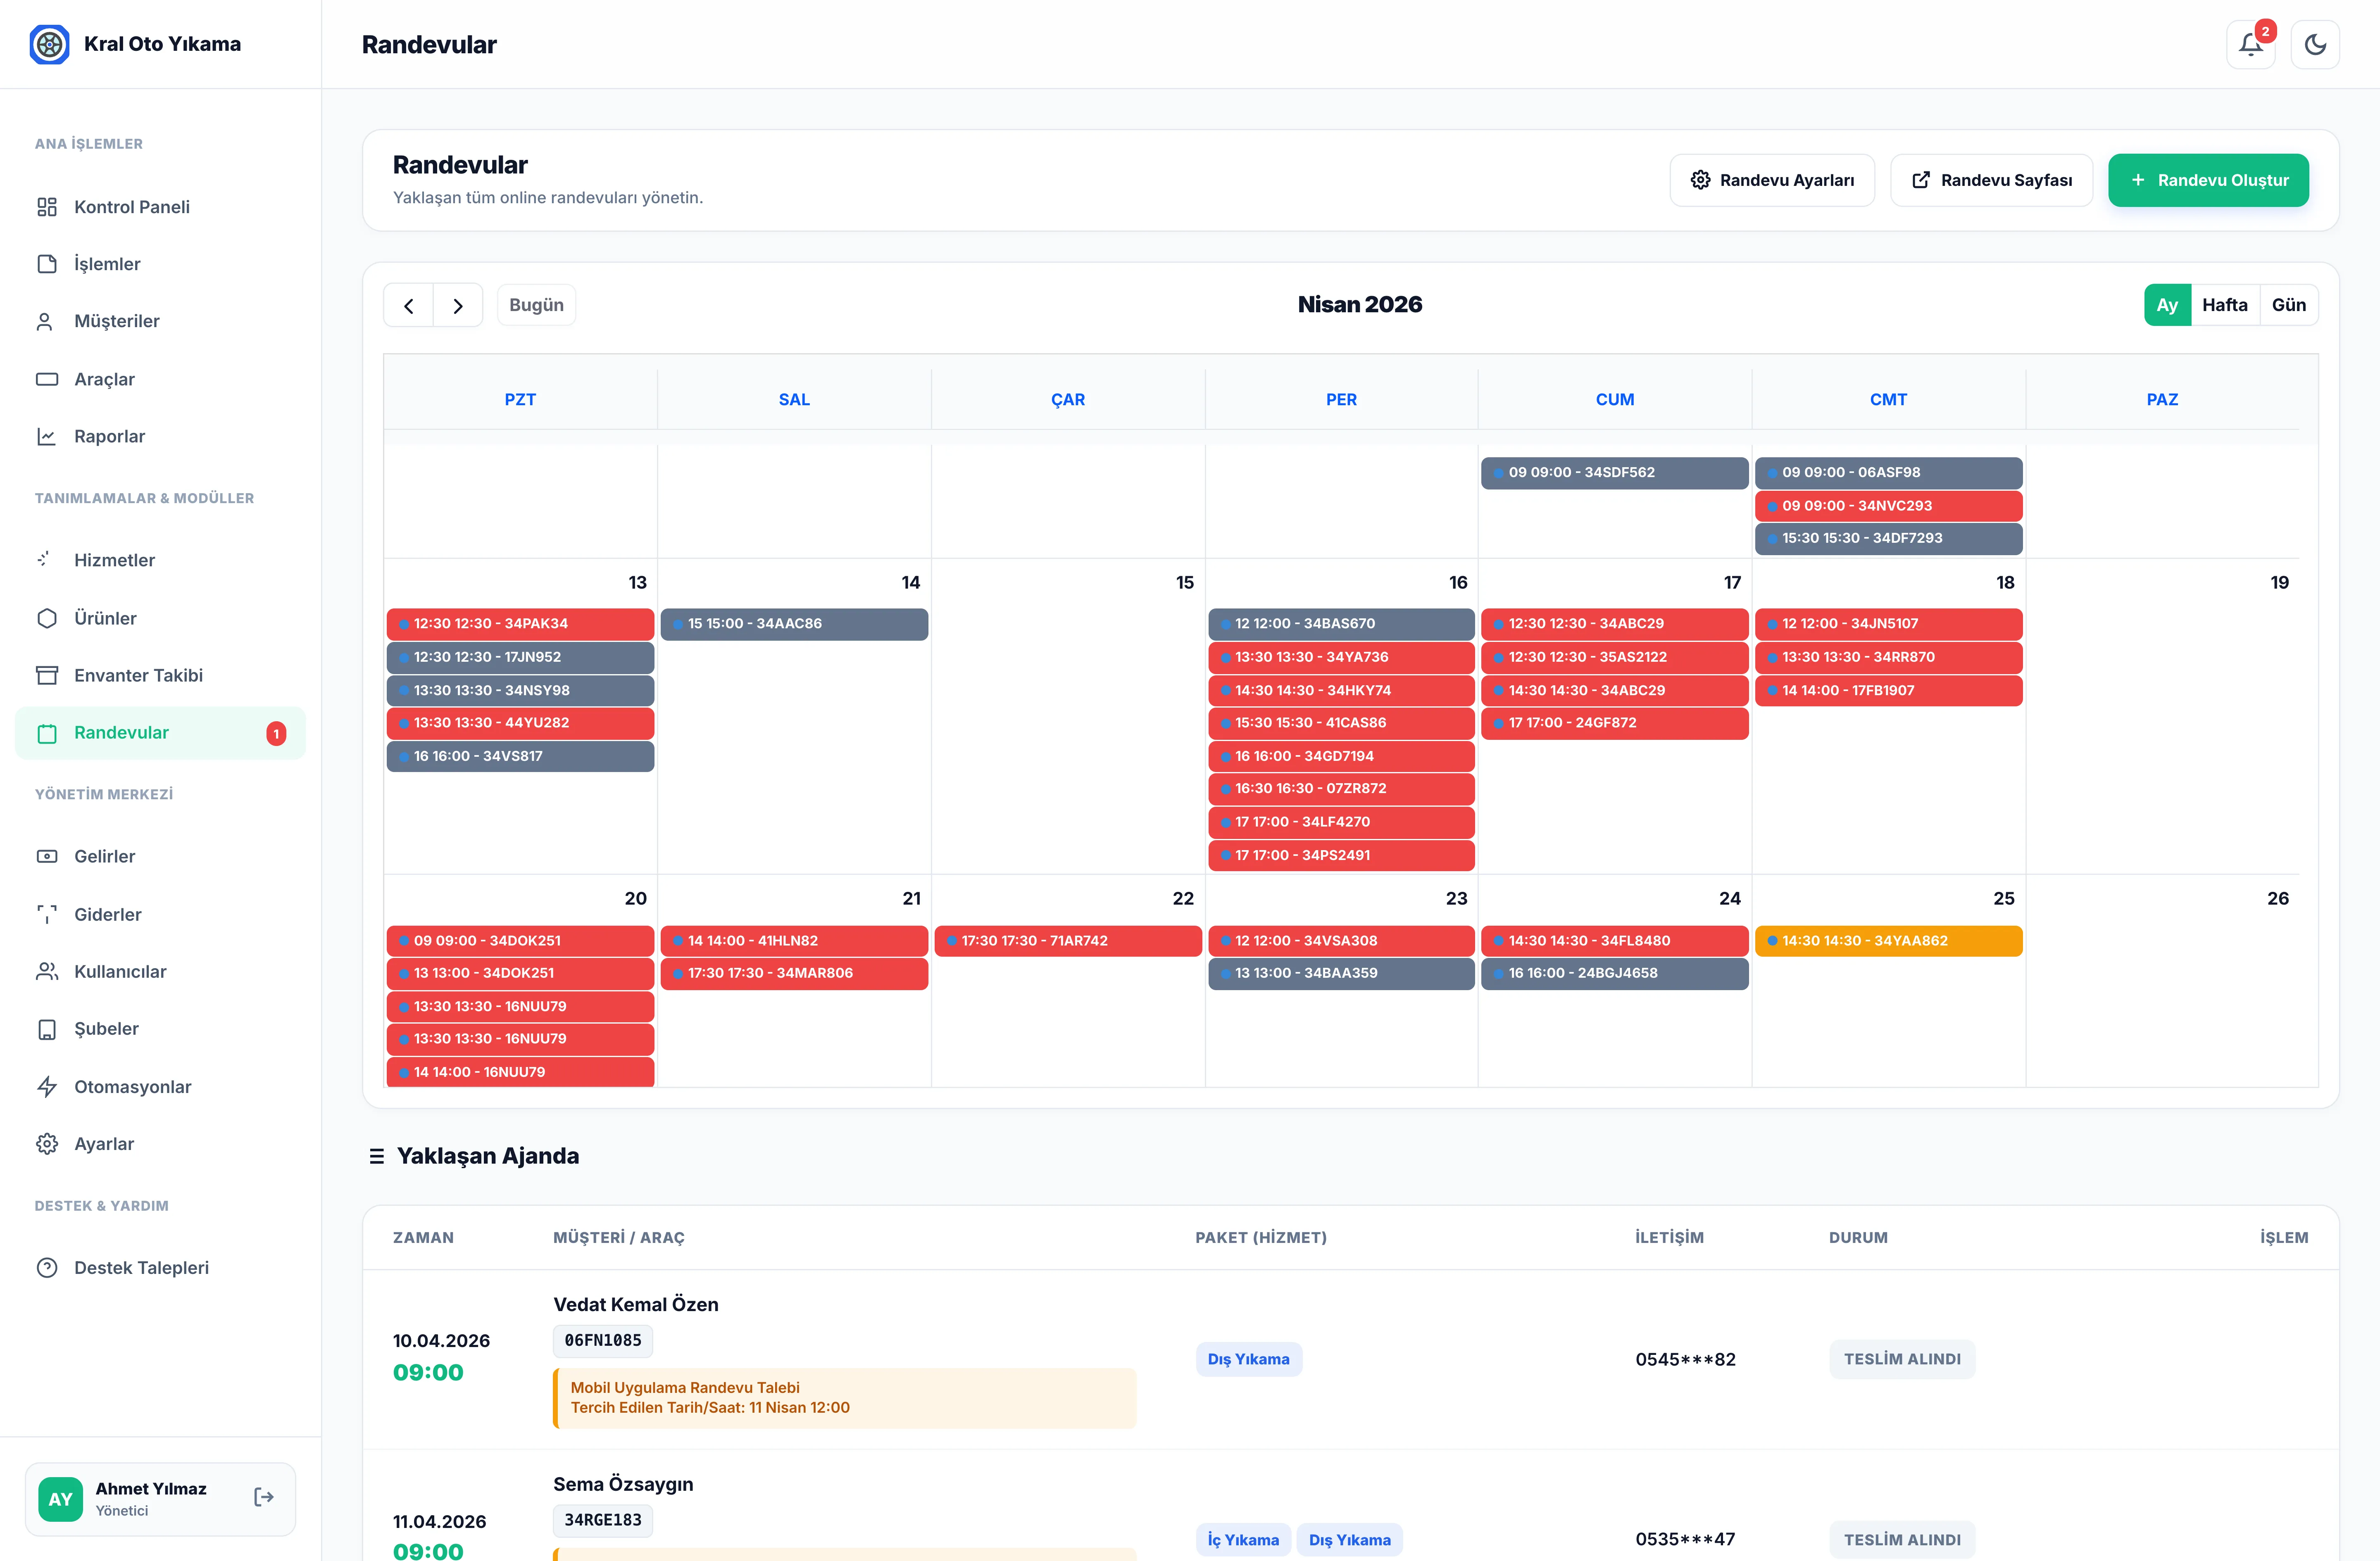Screen dimensions: 2380x1561
Task: Click the Giderler sidebar icon
Action: [47, 914]
